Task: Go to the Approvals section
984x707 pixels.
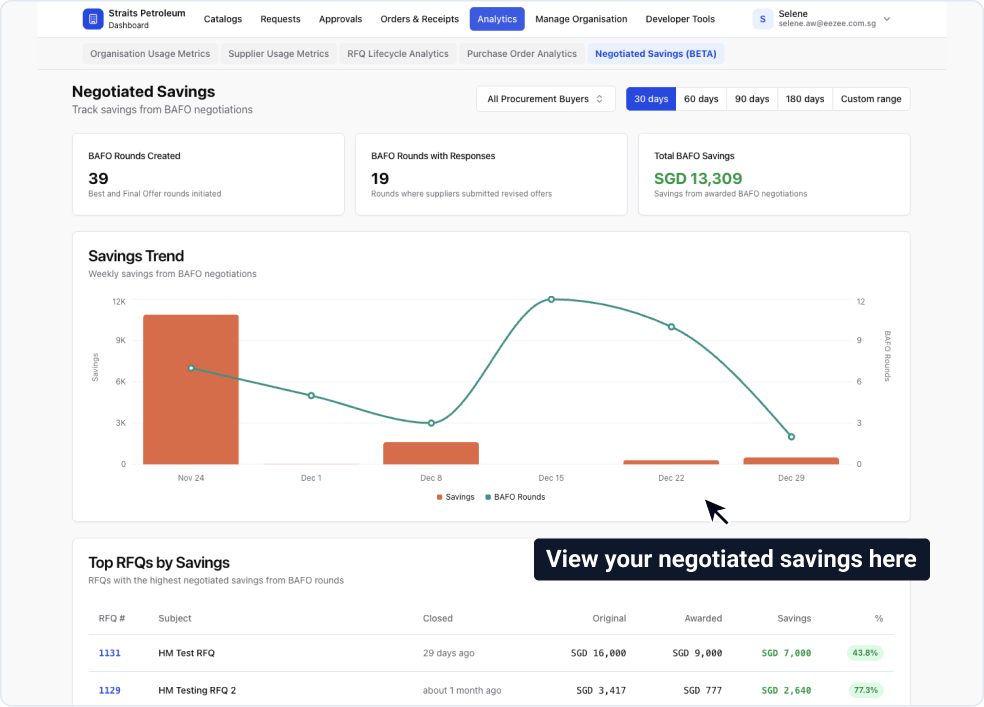Action: [x=340, y=18]
